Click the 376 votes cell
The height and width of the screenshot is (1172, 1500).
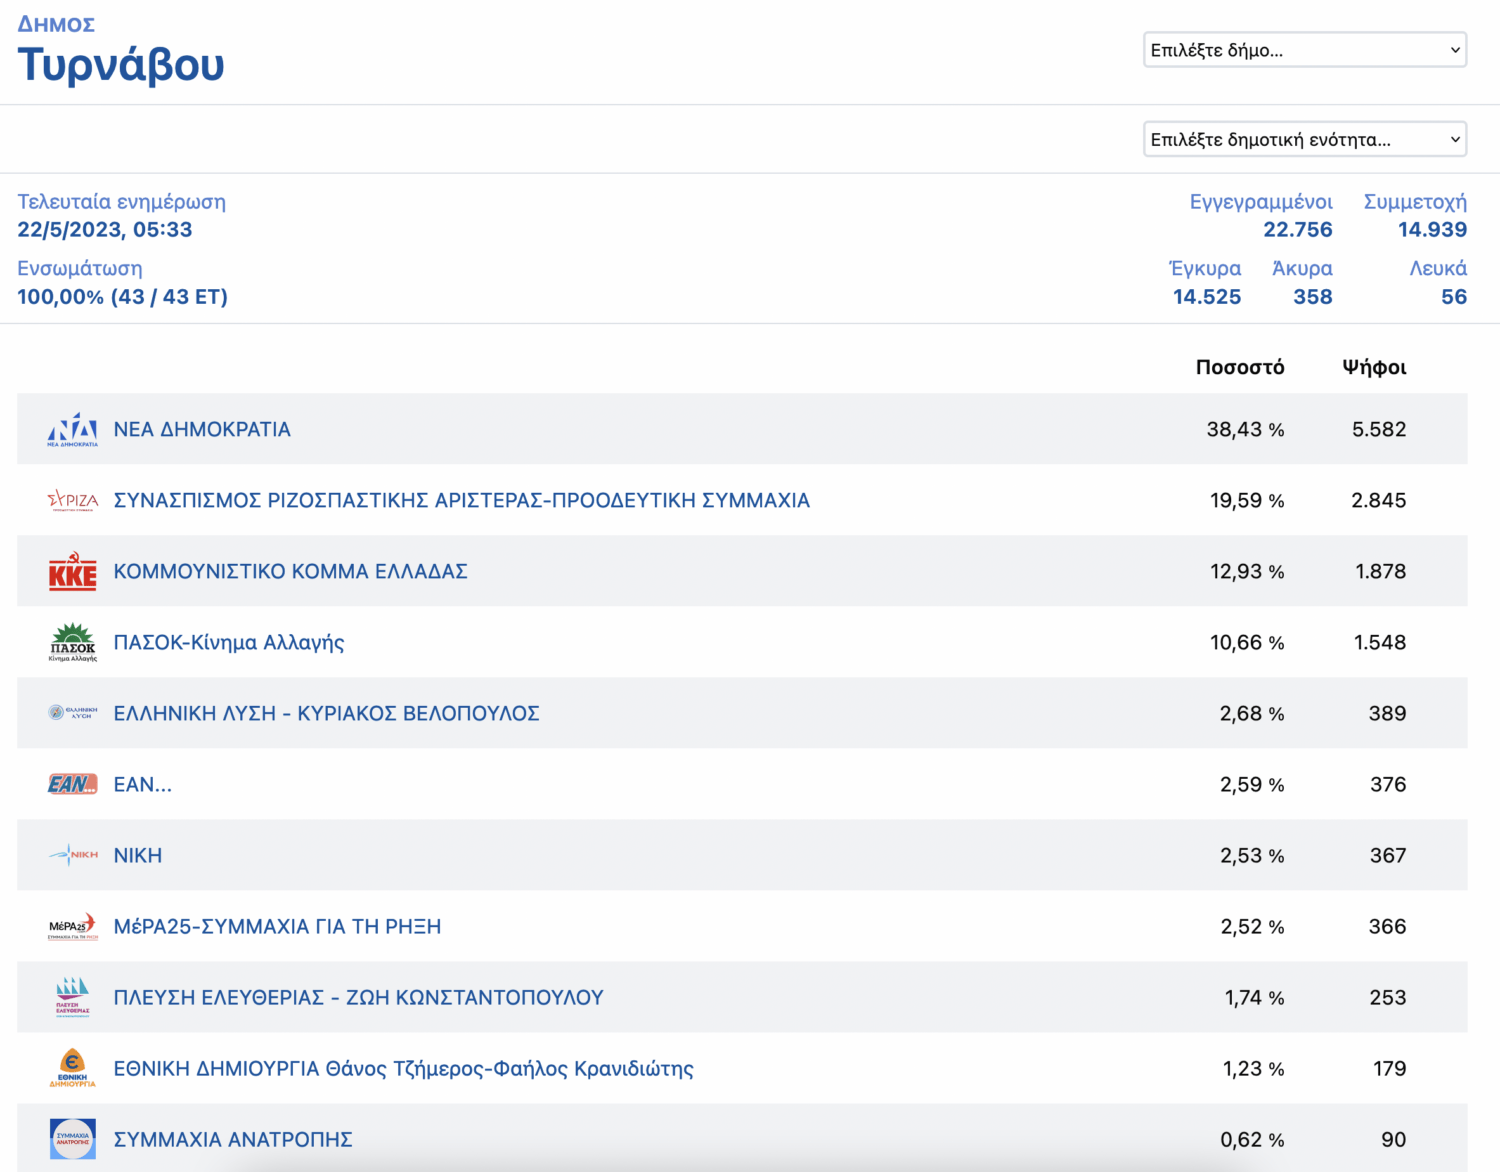tap(1388, 784)
